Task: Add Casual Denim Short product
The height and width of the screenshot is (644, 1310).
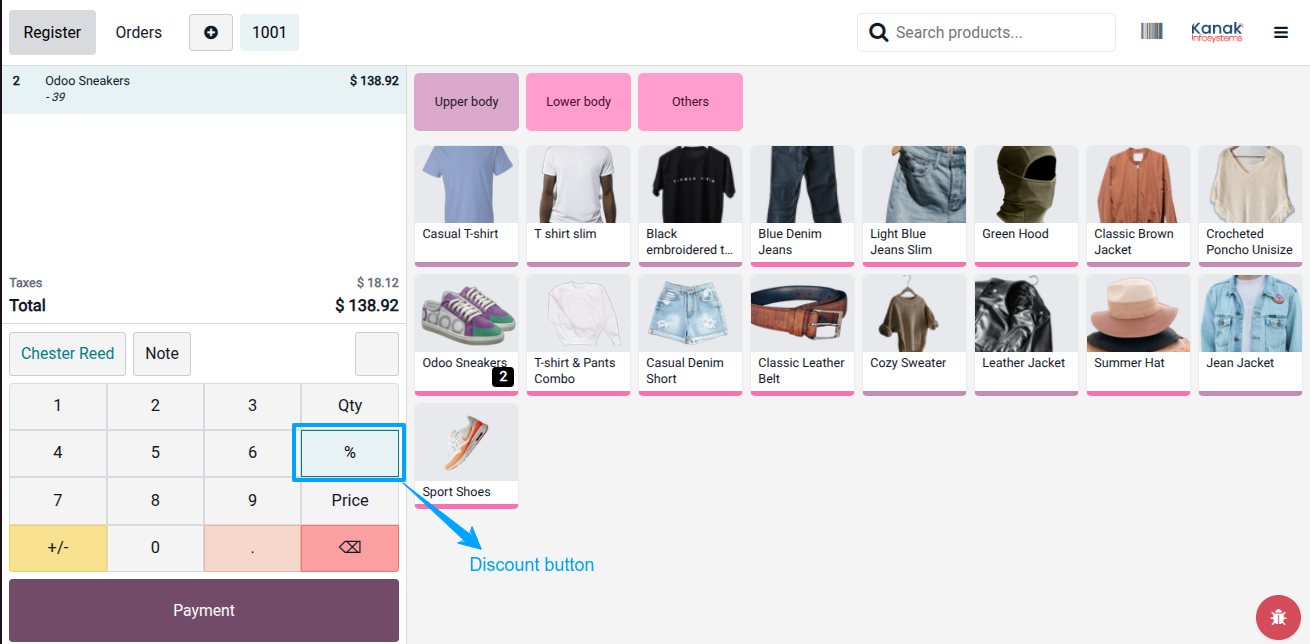Action: point(690,335)
